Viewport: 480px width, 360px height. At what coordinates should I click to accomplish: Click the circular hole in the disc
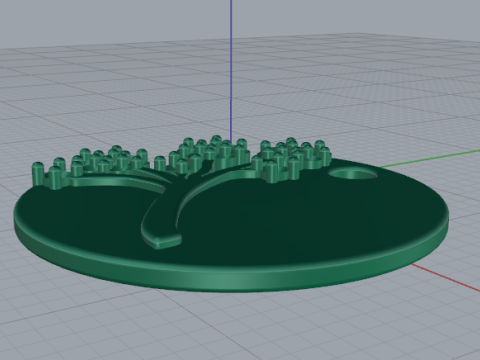click(354, 174)
